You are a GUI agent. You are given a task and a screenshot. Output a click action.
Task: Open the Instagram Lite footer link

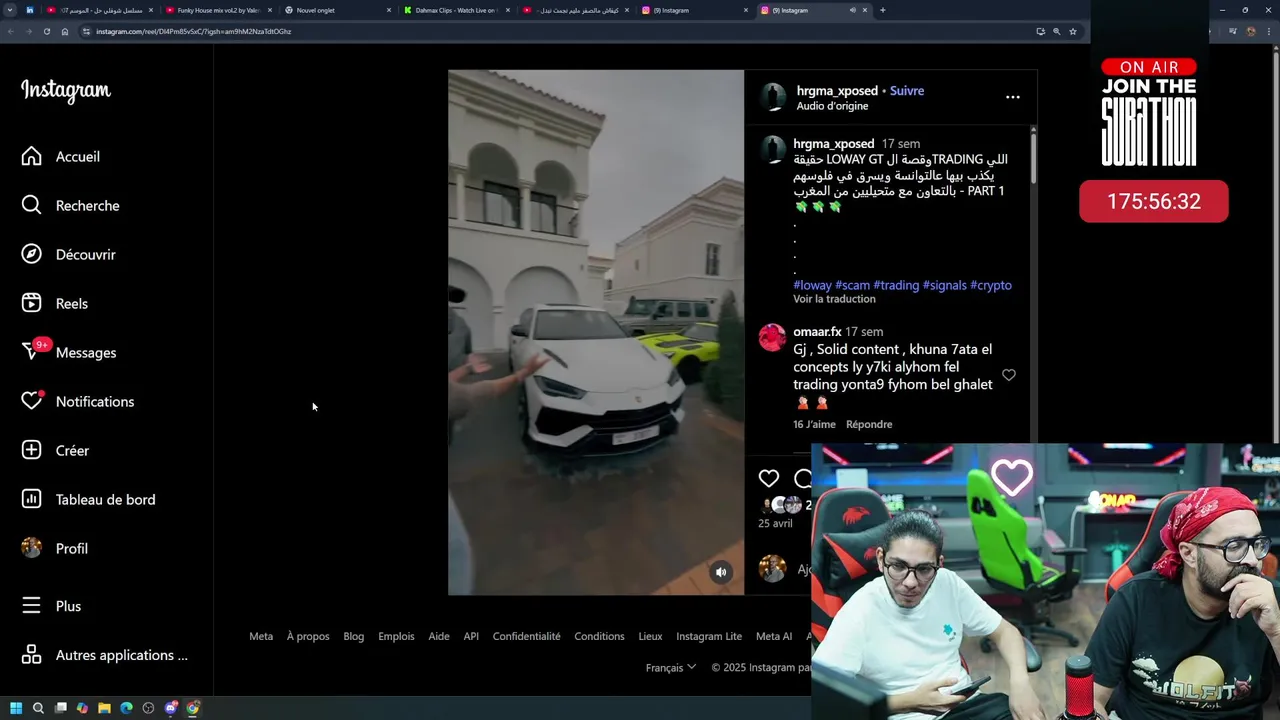(709, 636)
